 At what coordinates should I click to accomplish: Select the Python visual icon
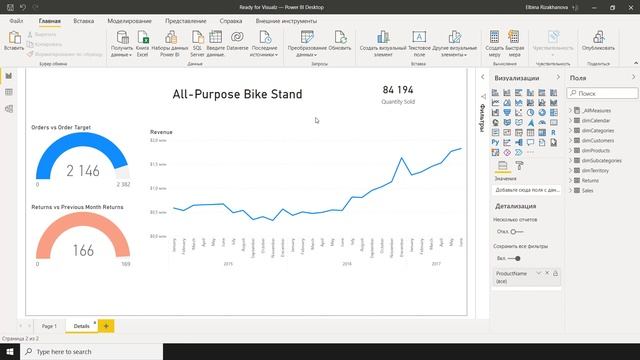[495, 142]
